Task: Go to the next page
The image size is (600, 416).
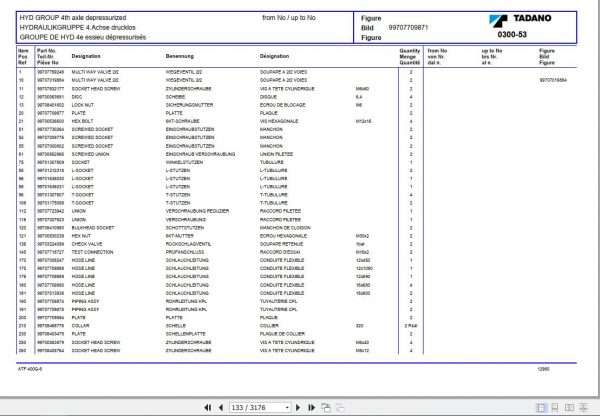Action: [298, 408]
